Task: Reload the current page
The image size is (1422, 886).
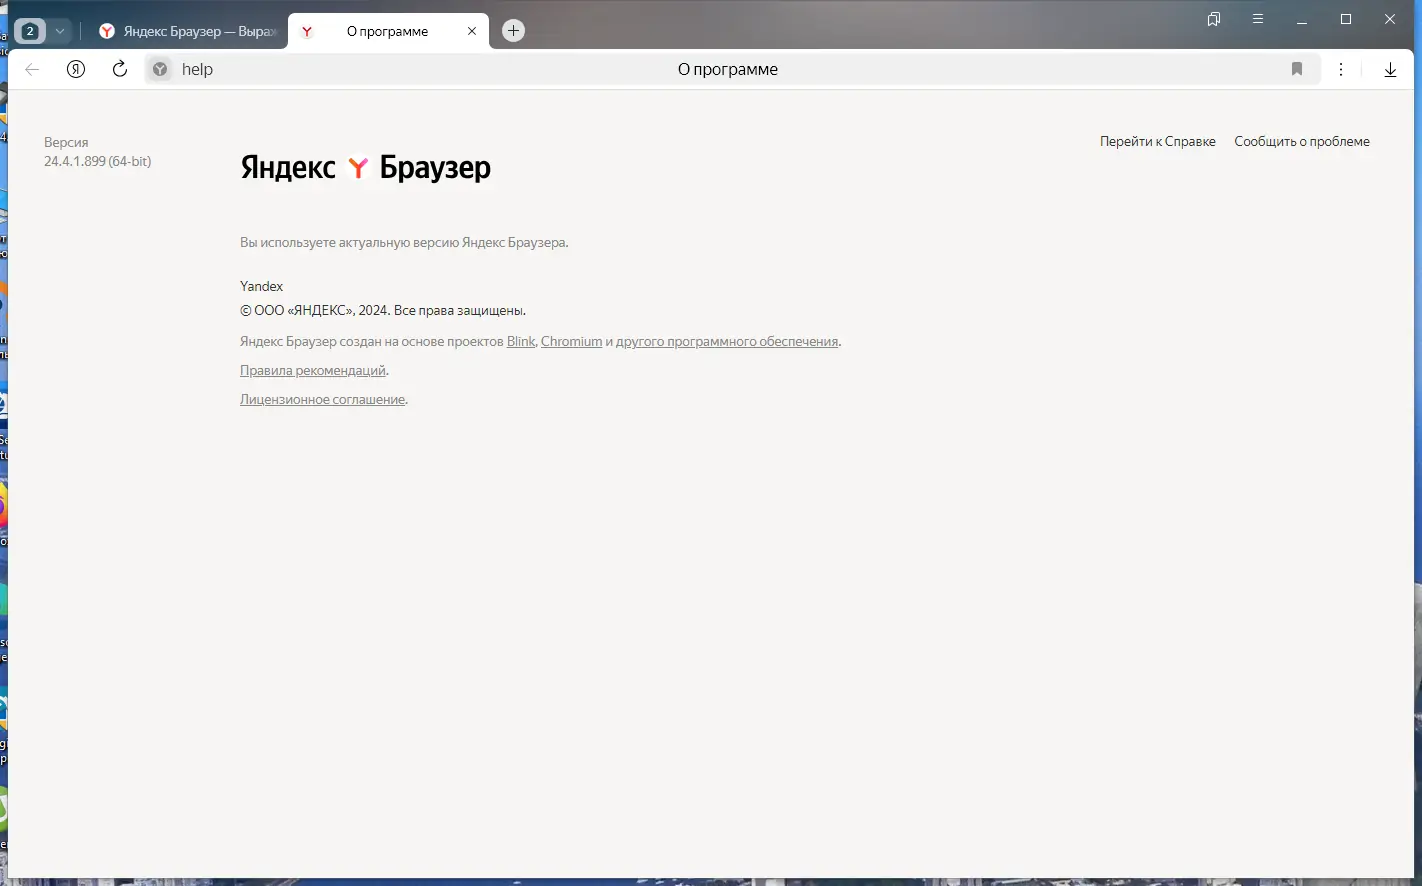Action: (x=119, y=69)
